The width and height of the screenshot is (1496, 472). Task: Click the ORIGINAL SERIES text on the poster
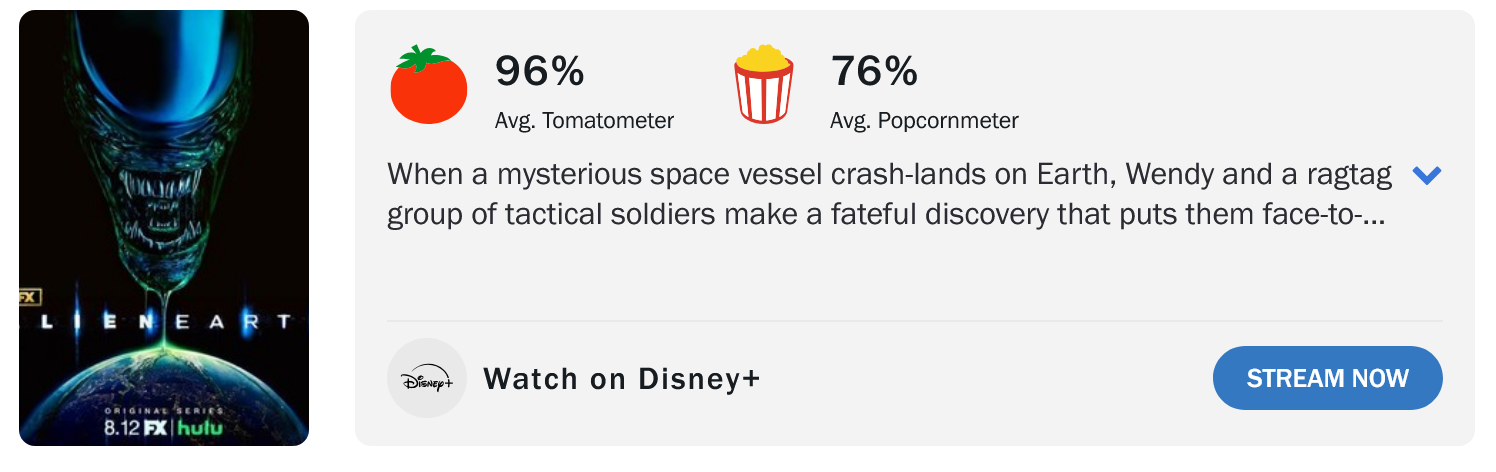tap(164, 412)
